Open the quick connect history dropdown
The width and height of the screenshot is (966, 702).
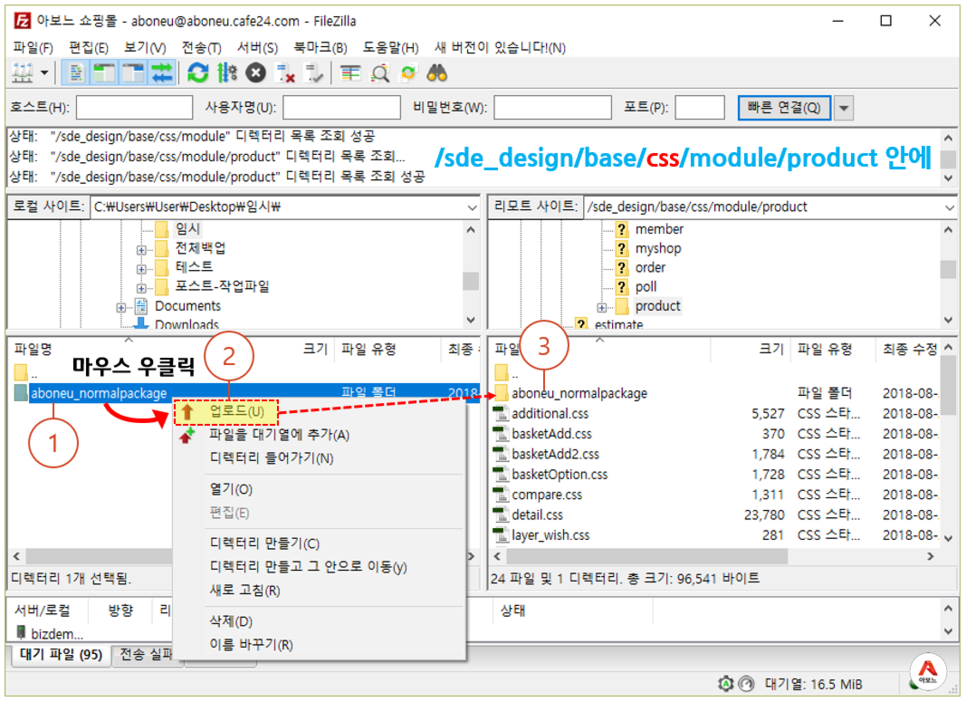click(x=843, y=108)
